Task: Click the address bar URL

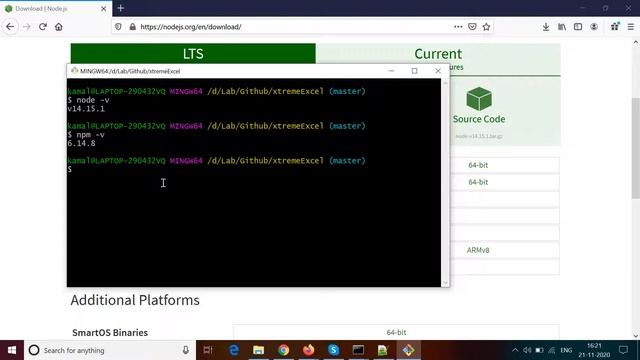Action: tap(191, 27)
